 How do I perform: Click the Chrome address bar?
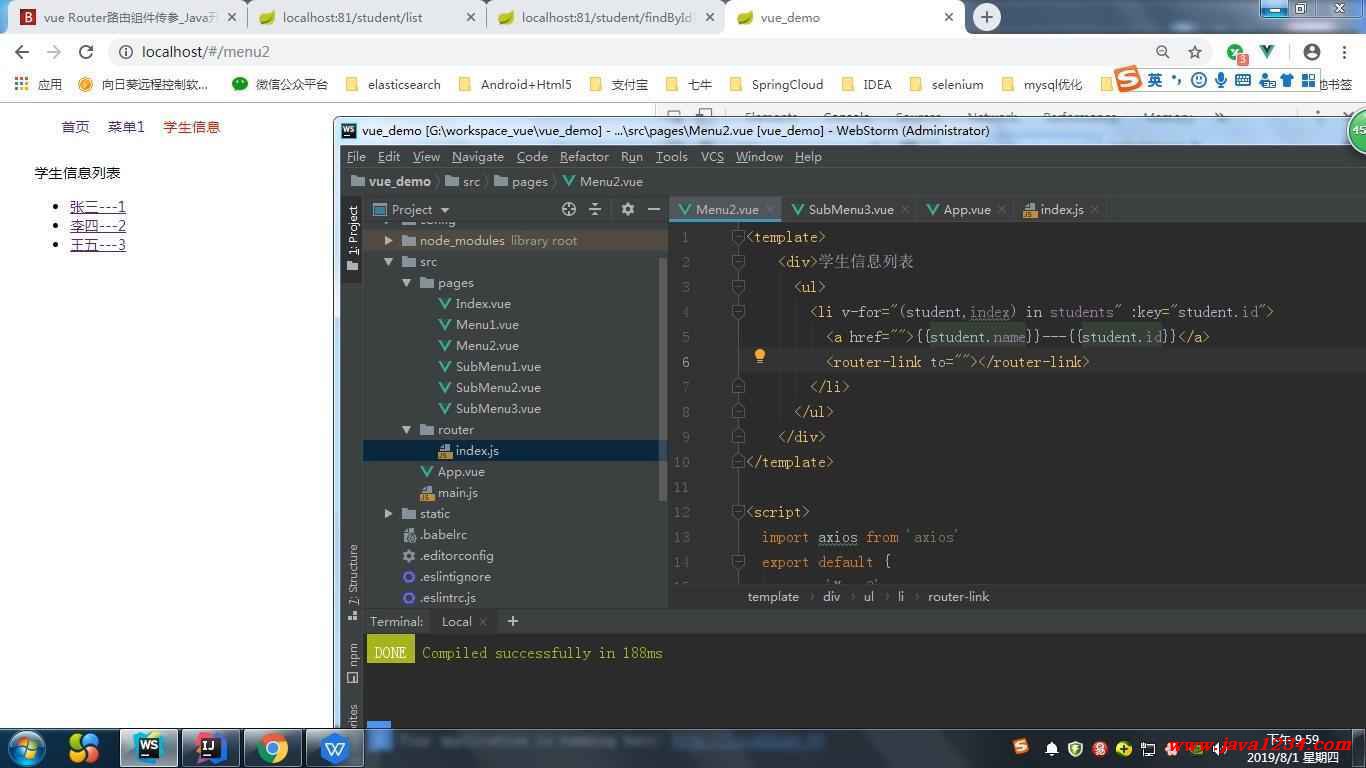click(x=640, y=52)
